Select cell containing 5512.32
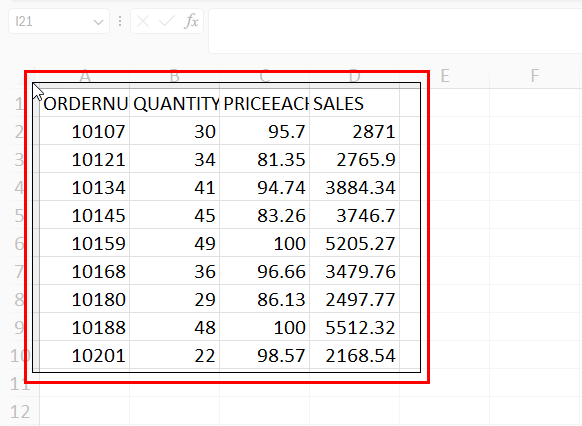This screenshot has height=426, width=582. click(x=354, y=327)
